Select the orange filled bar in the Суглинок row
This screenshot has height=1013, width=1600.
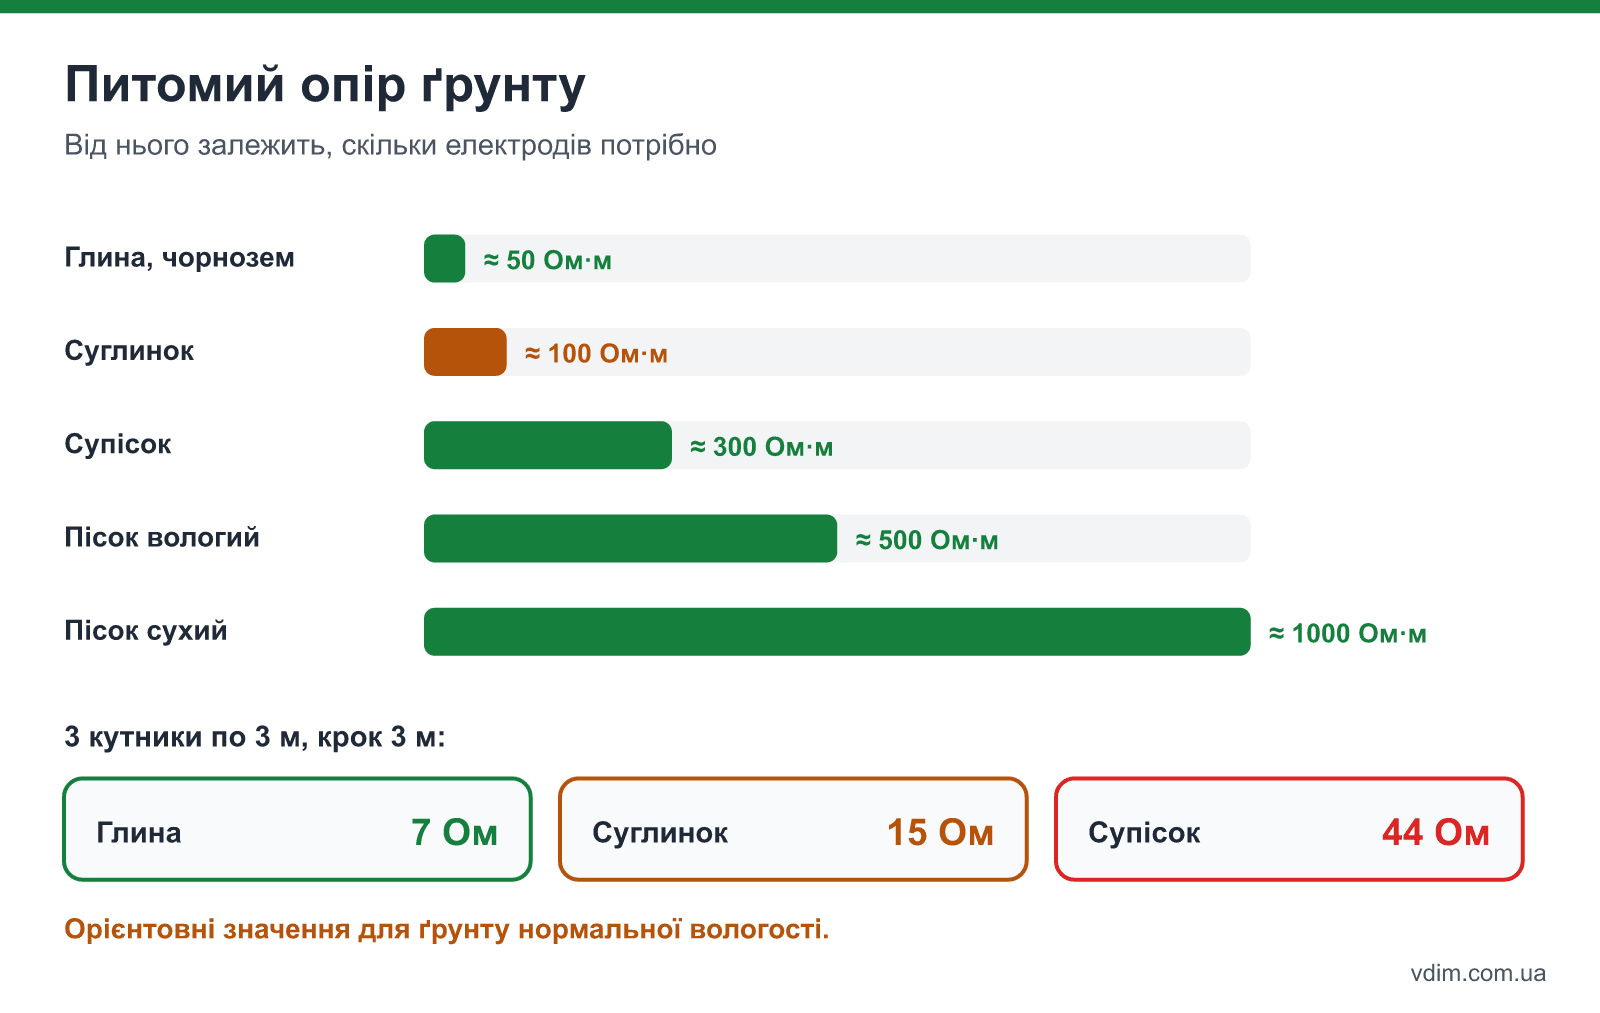coord(465,352)
